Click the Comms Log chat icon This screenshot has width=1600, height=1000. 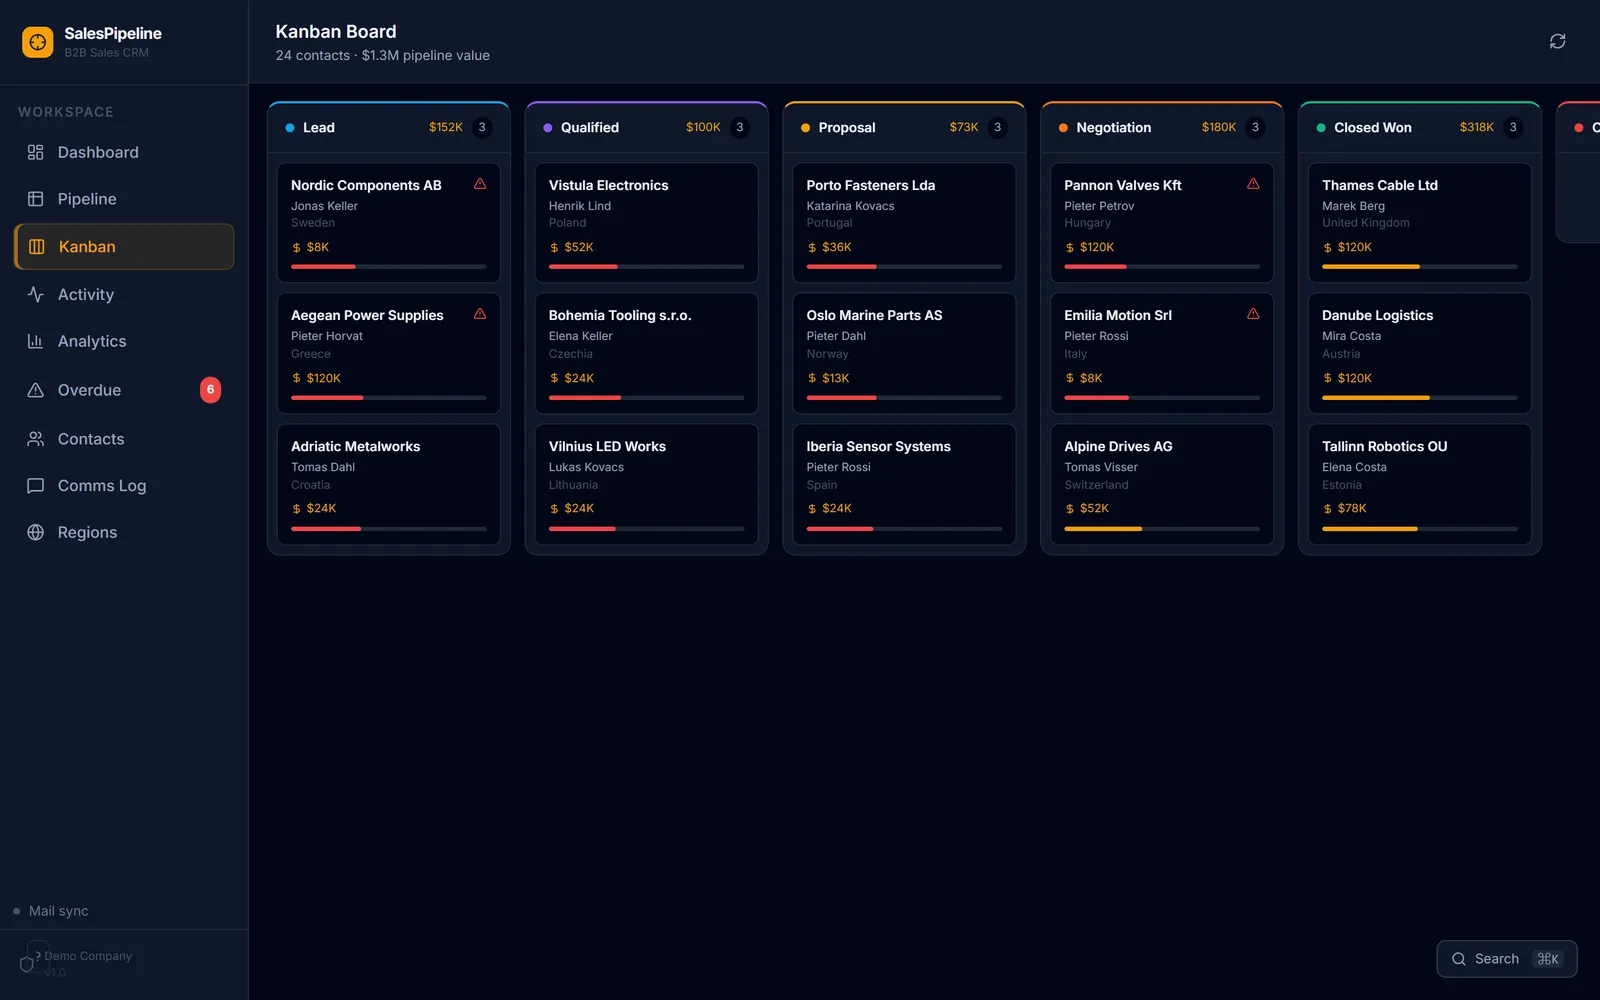click(36, 486)
